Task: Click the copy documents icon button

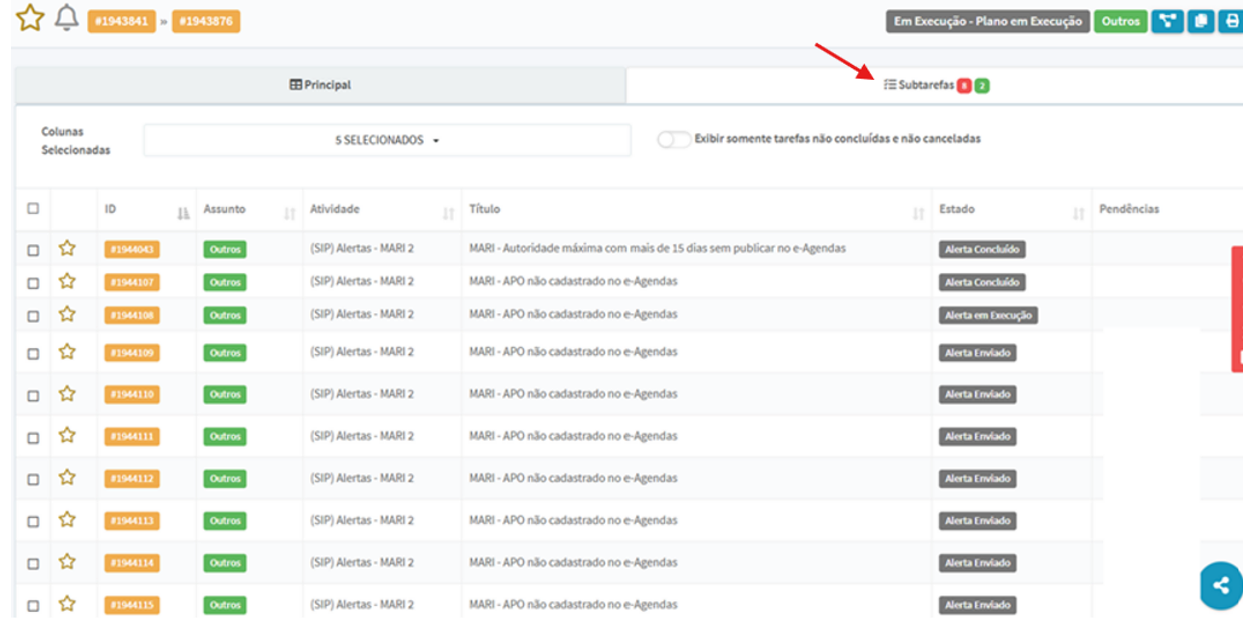Action: click(x=1201, y=21)
